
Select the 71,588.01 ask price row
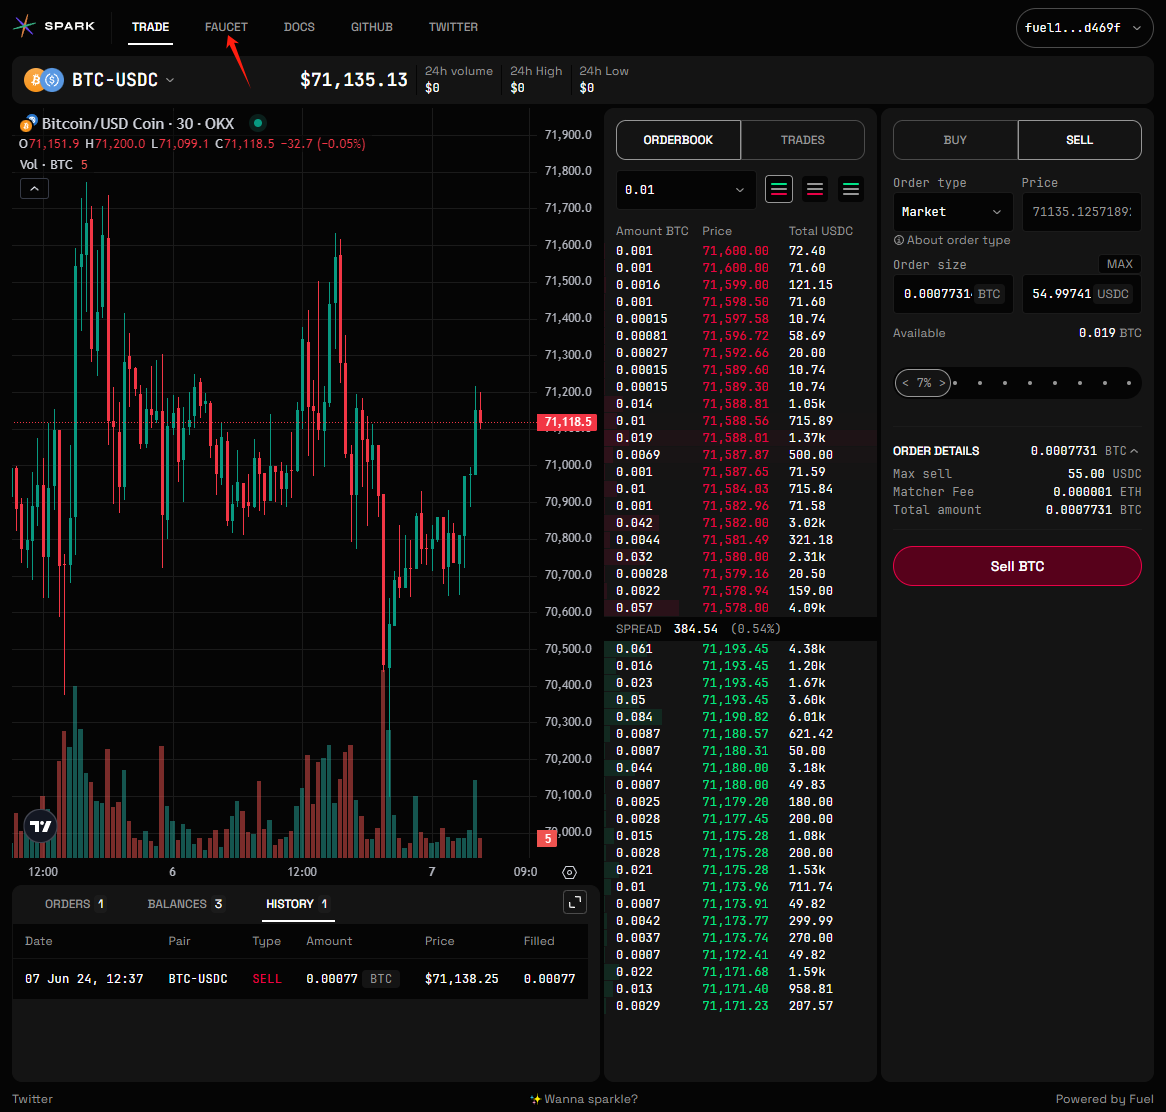coord(741,438)
